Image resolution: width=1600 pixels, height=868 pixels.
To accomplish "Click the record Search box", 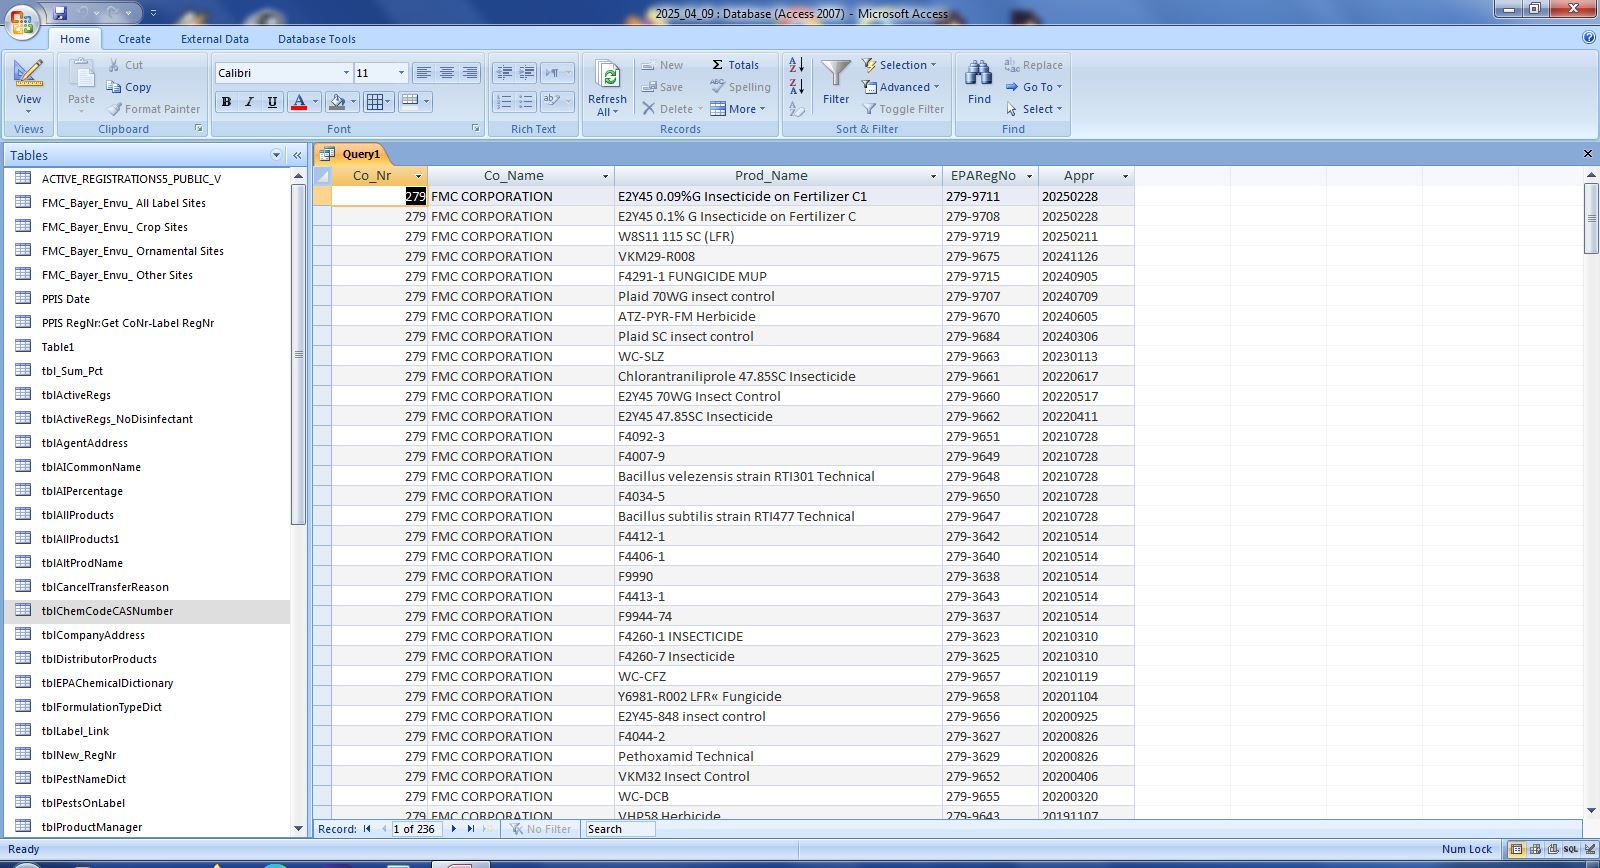I will click(x=619, y=829).
